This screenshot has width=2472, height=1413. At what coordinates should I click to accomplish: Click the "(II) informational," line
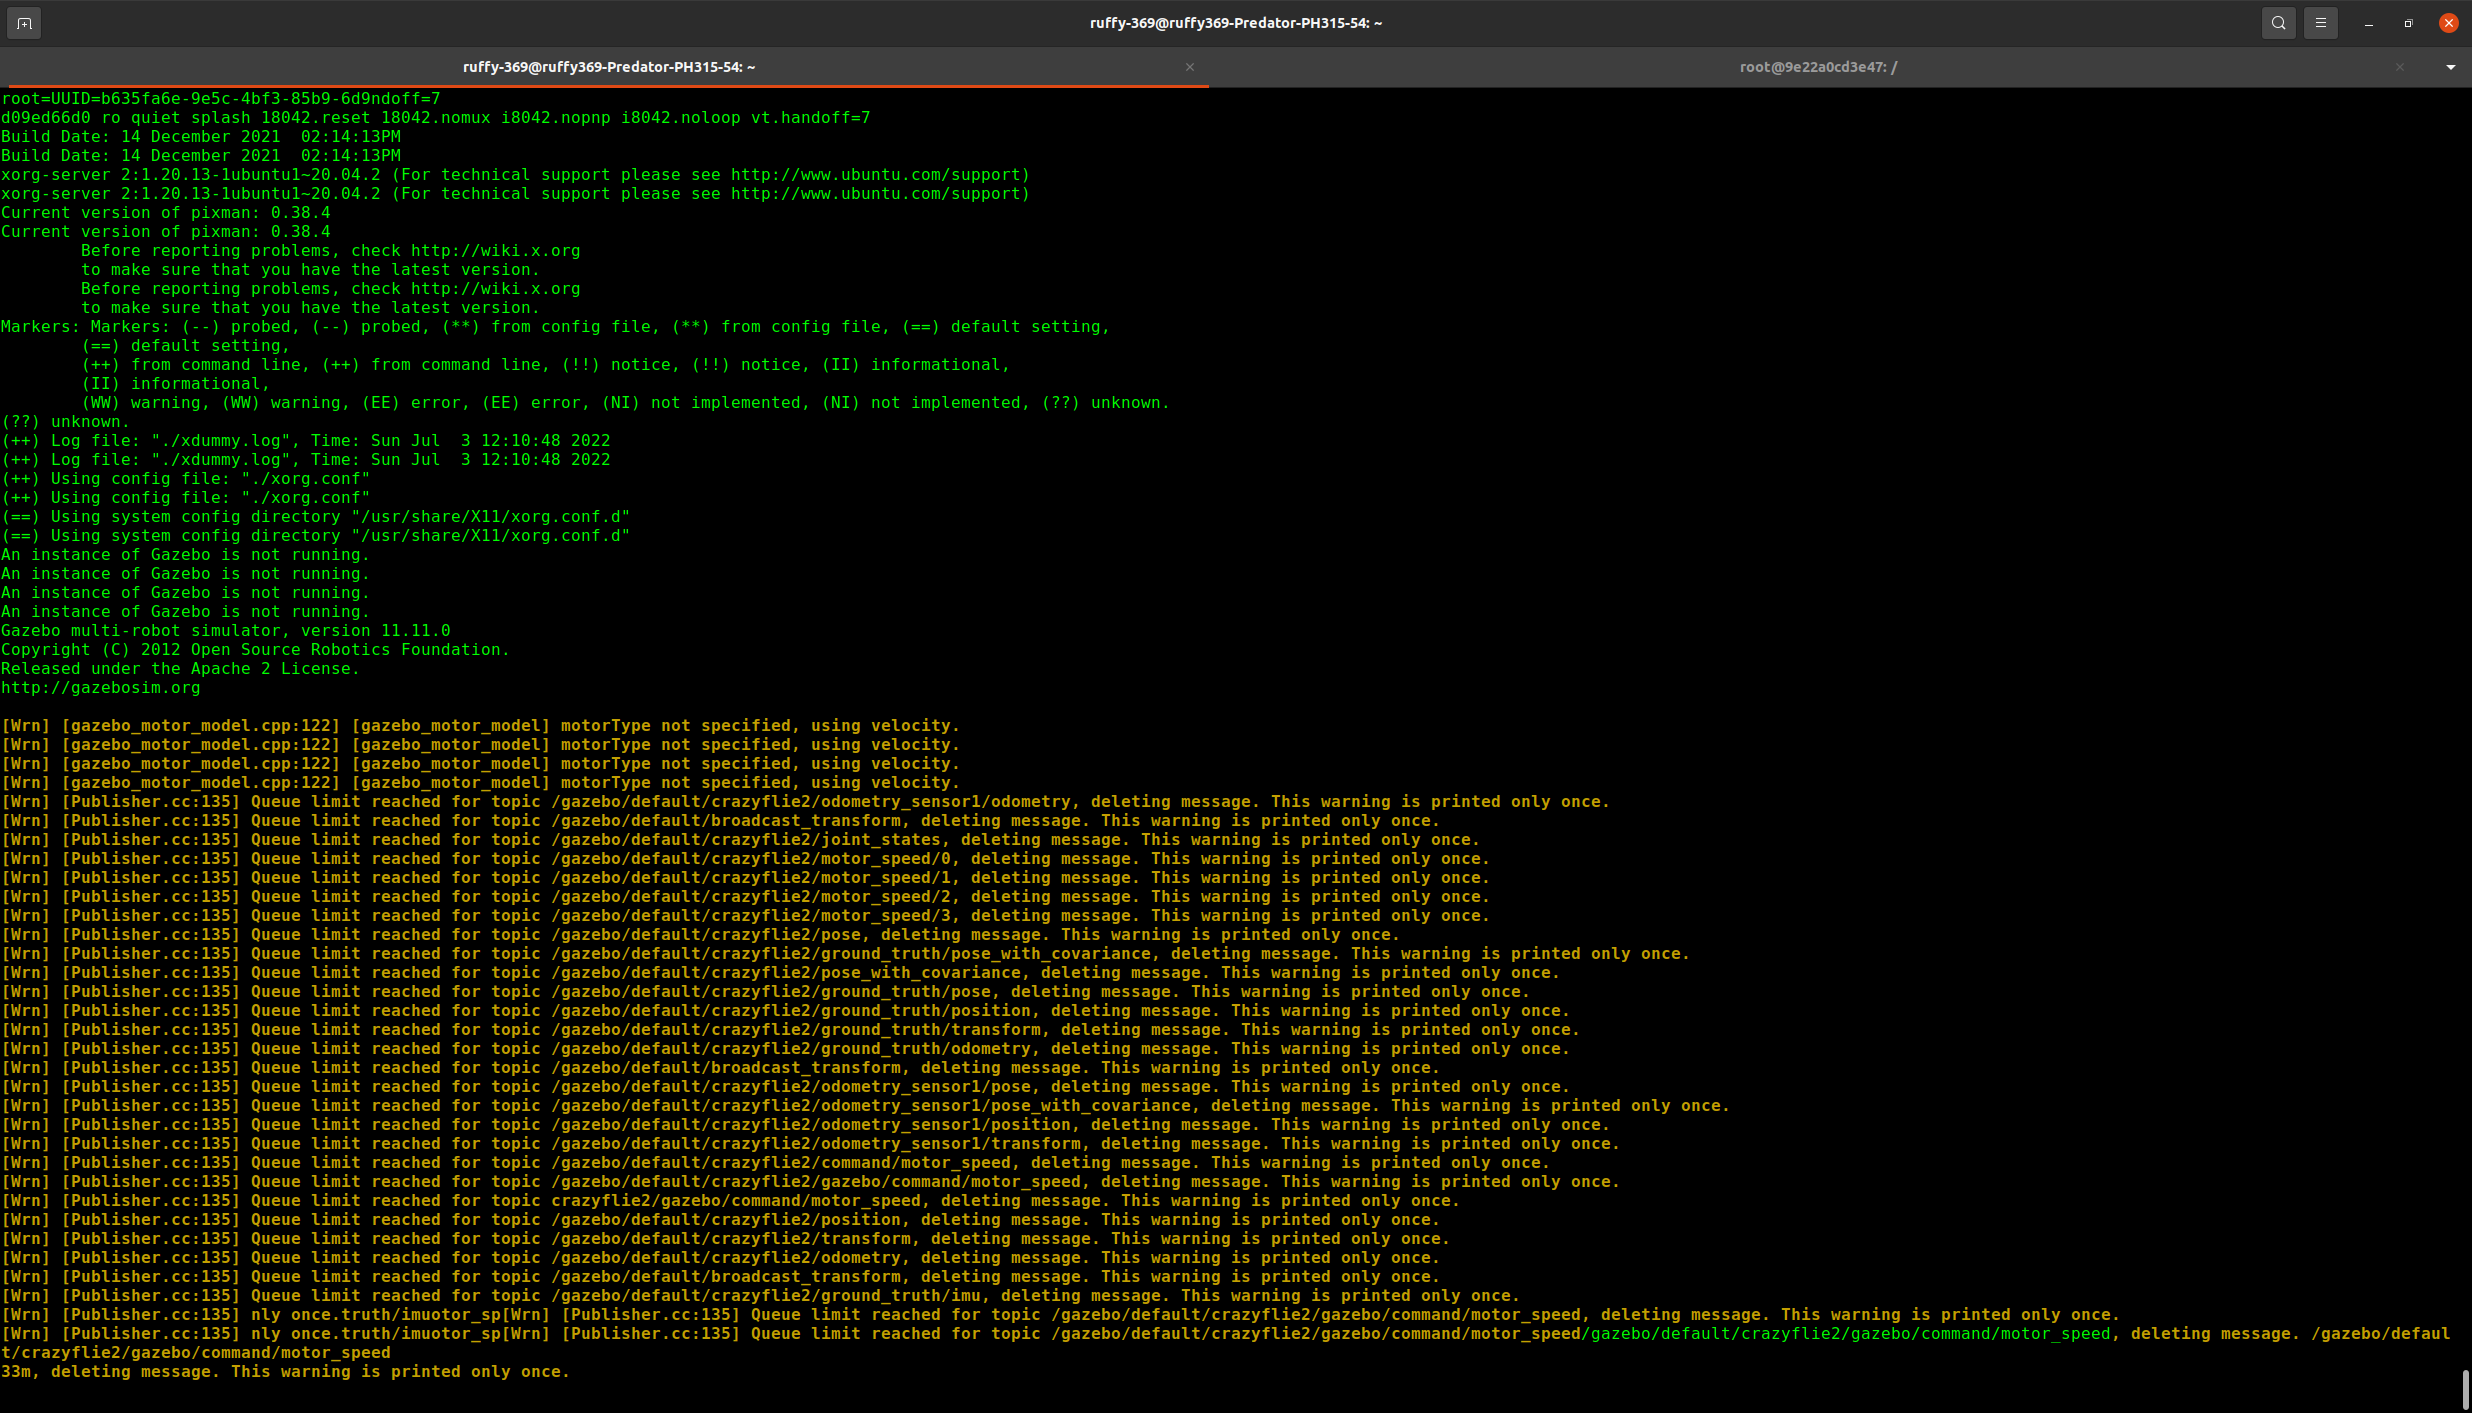click(176, 384)
